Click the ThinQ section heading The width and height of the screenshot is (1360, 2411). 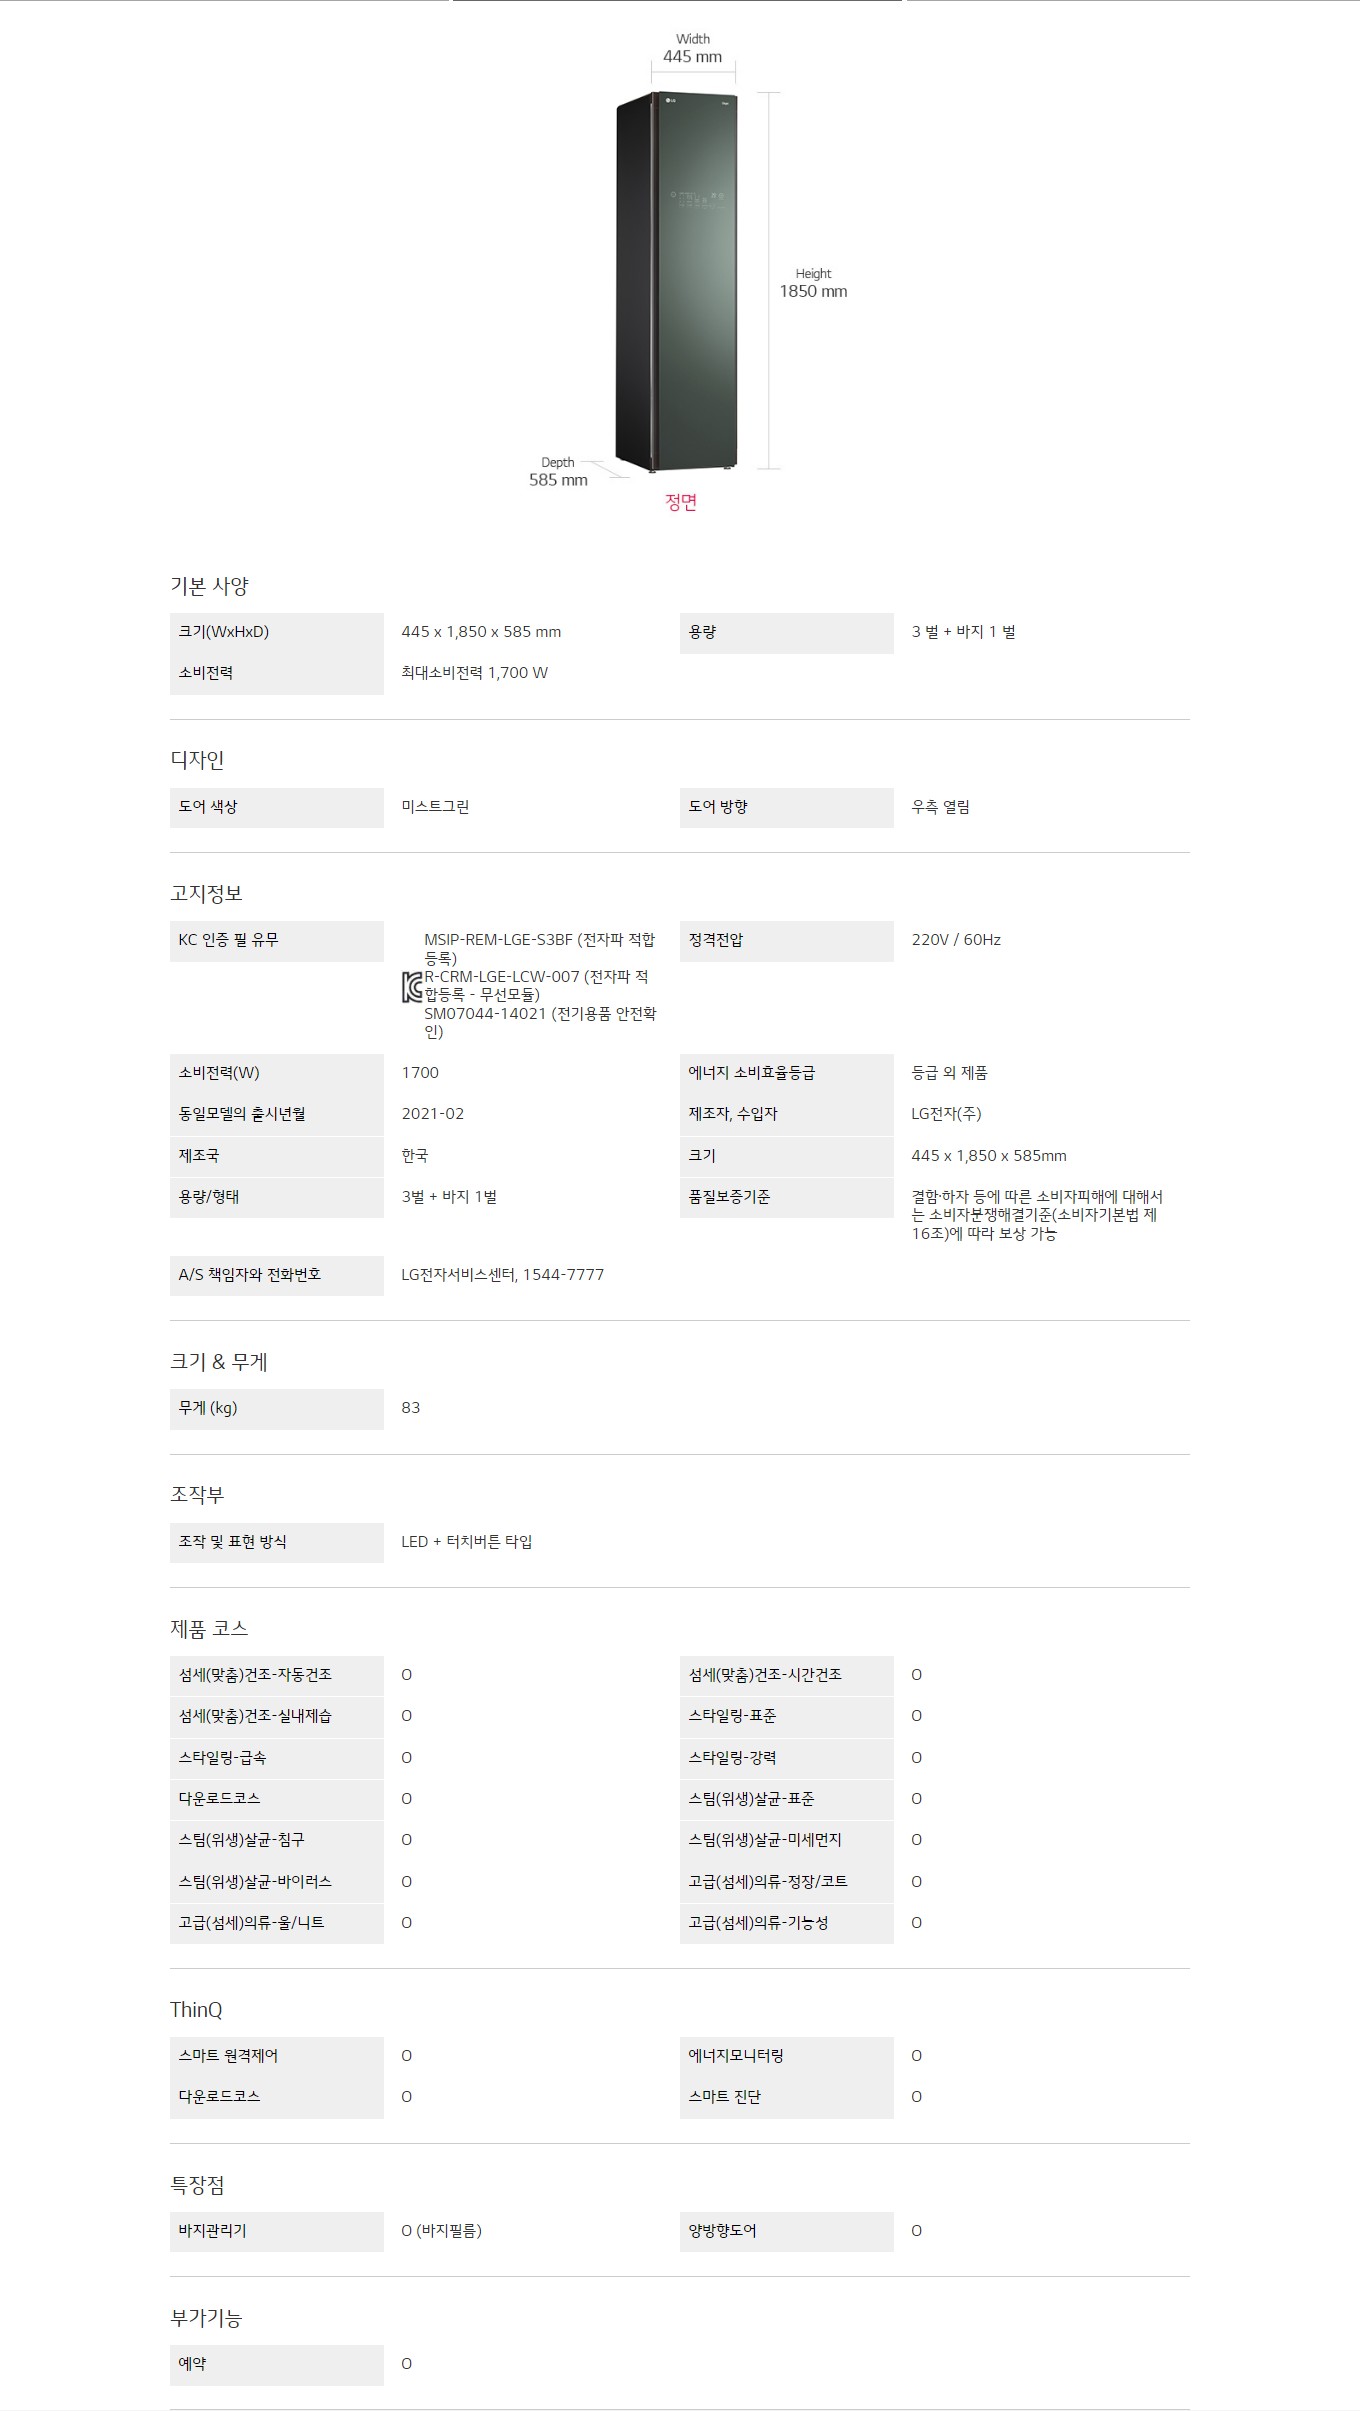[196, 2009]
